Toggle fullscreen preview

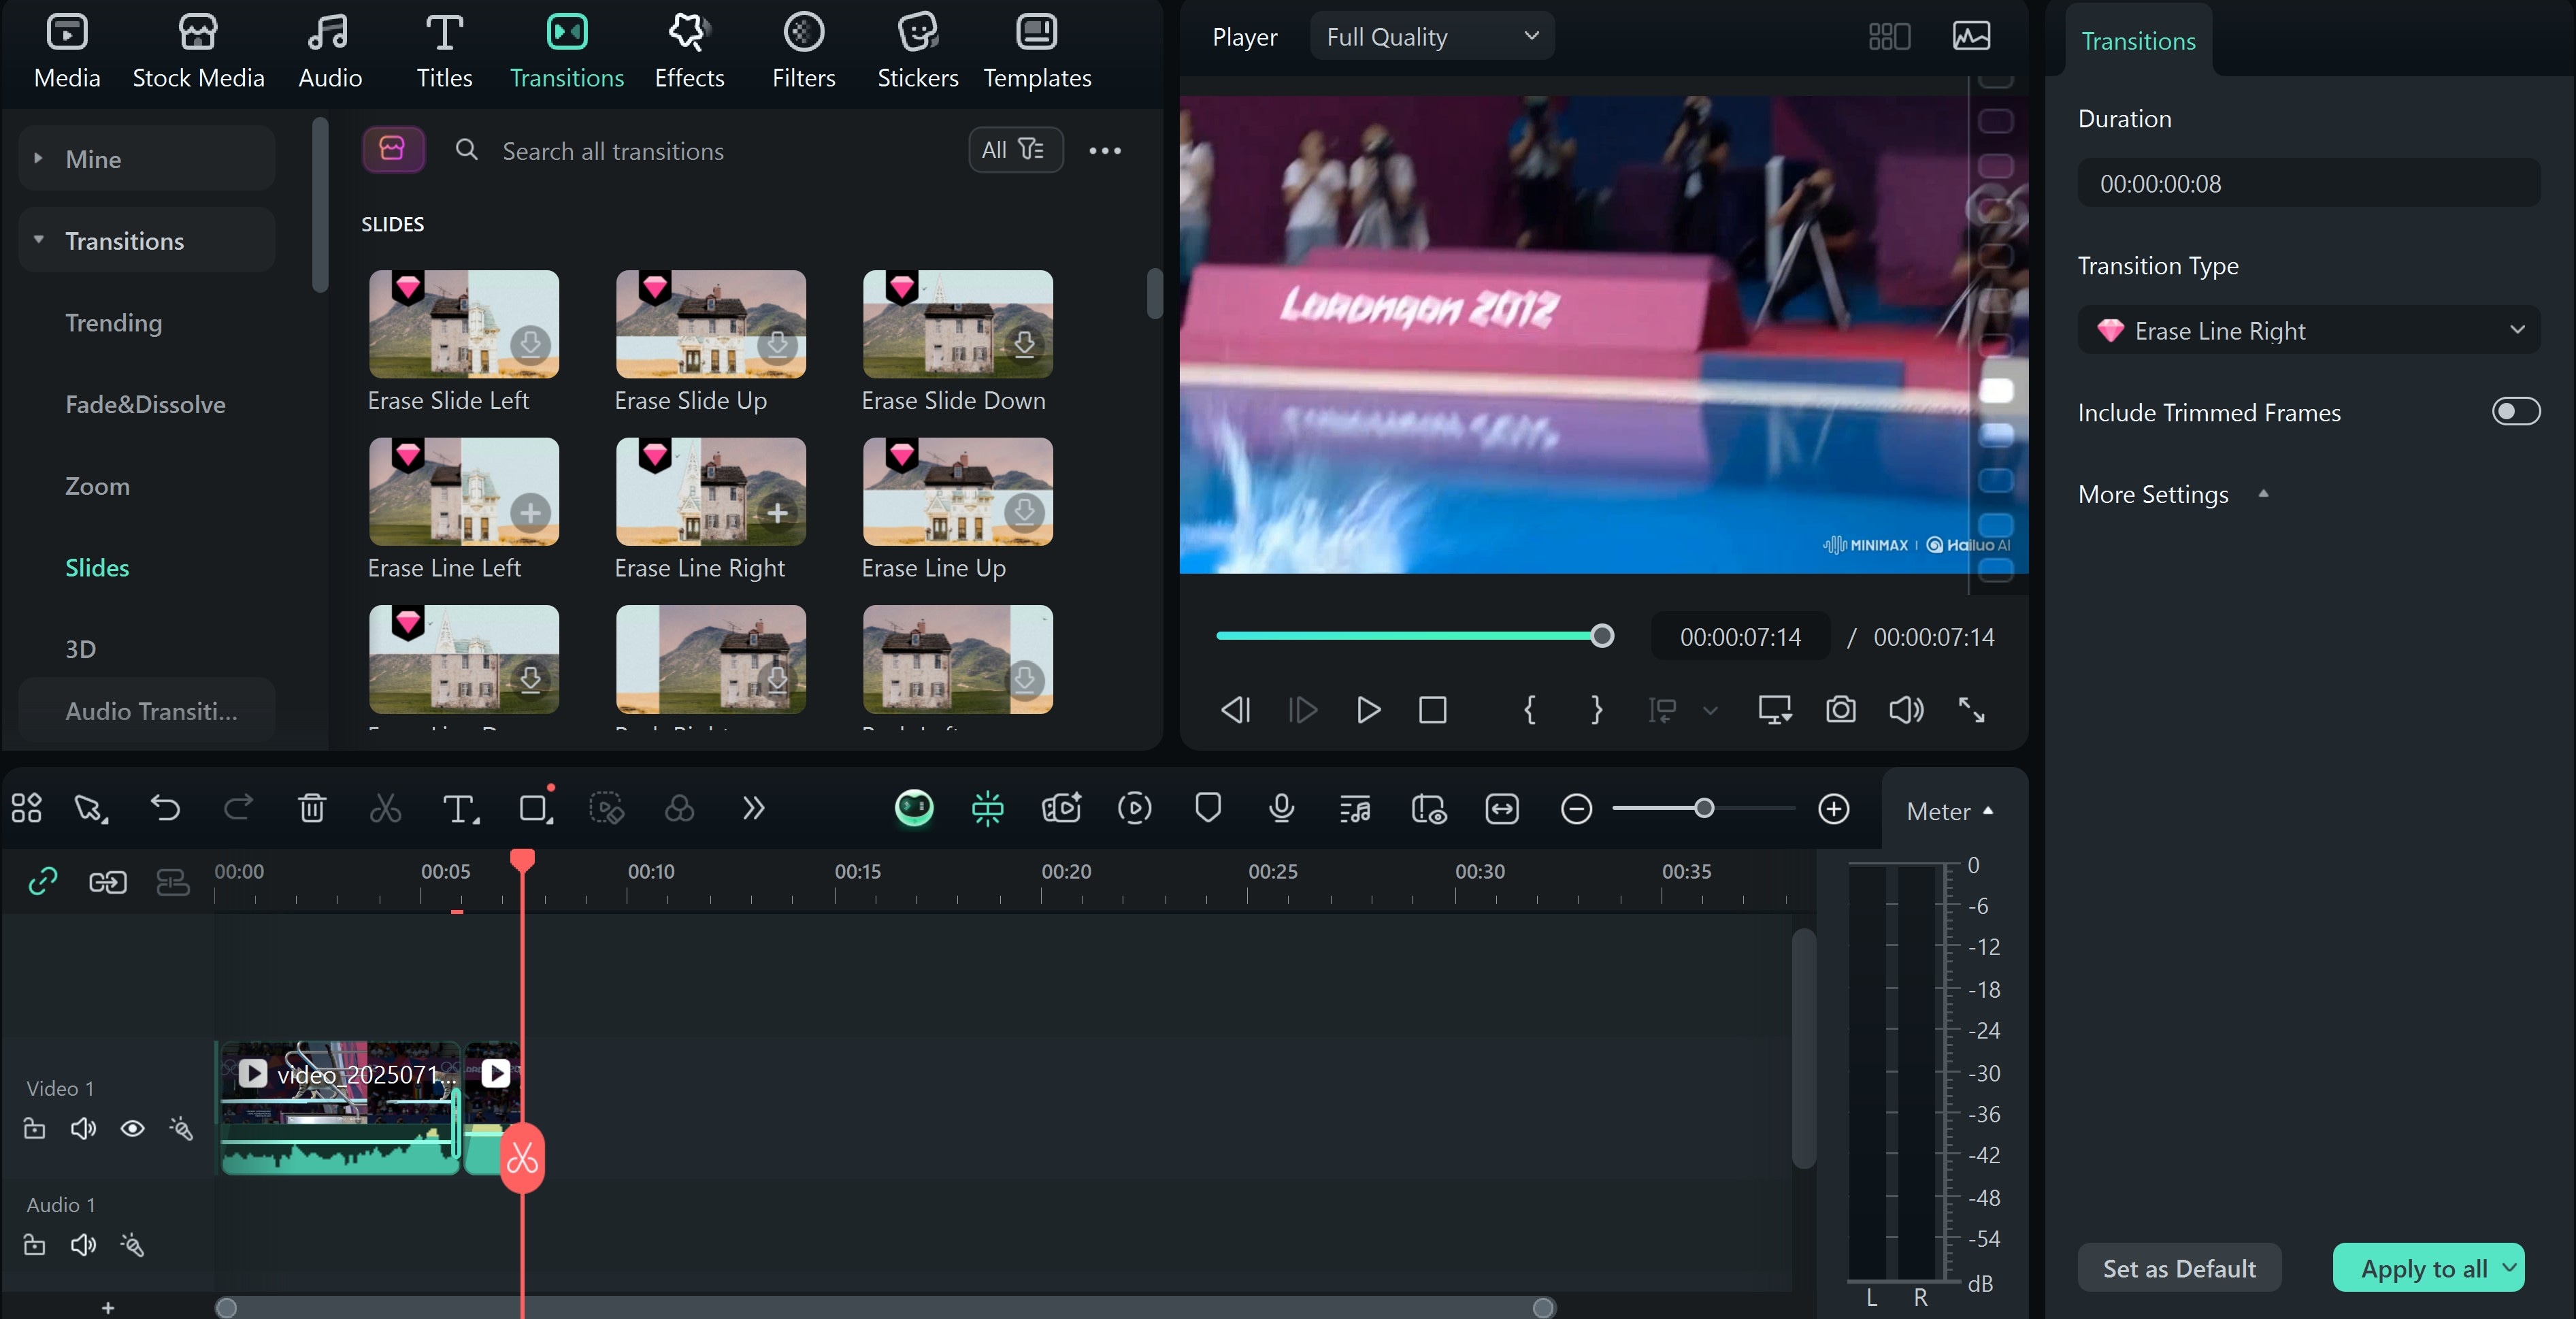click(x=1971, y=710)
